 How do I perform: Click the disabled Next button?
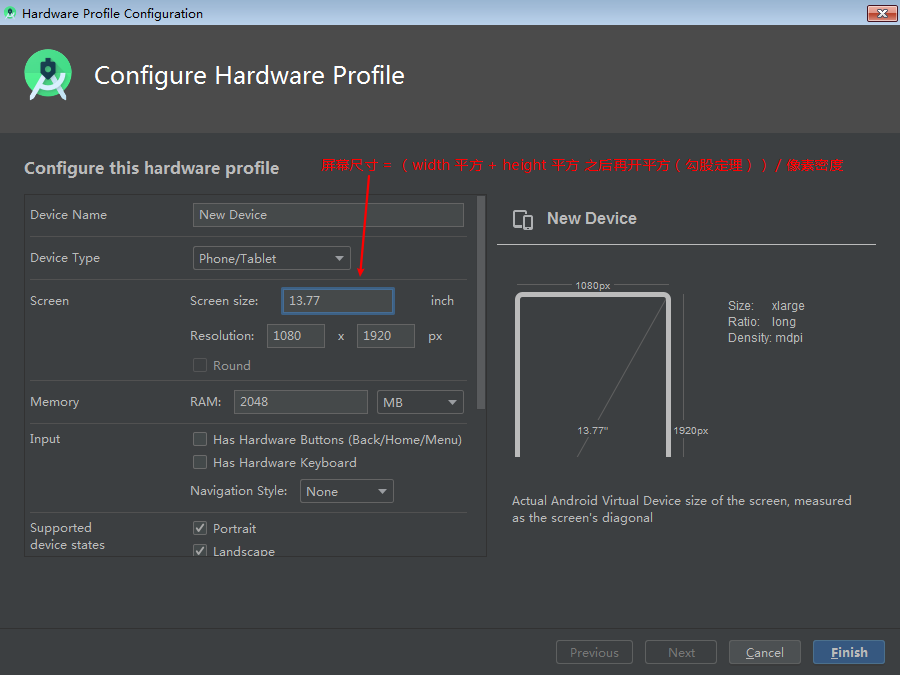(x=681, y=652)
